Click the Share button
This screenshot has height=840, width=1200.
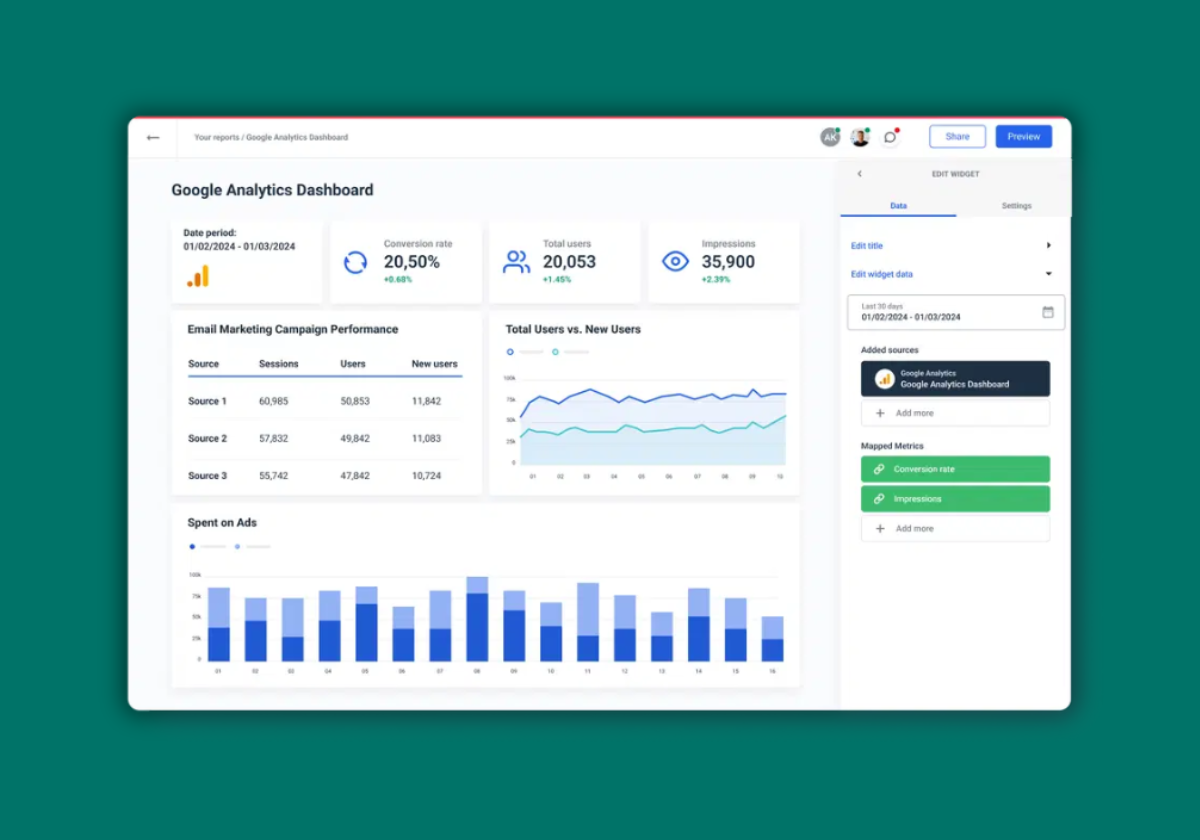click(957, 137)
